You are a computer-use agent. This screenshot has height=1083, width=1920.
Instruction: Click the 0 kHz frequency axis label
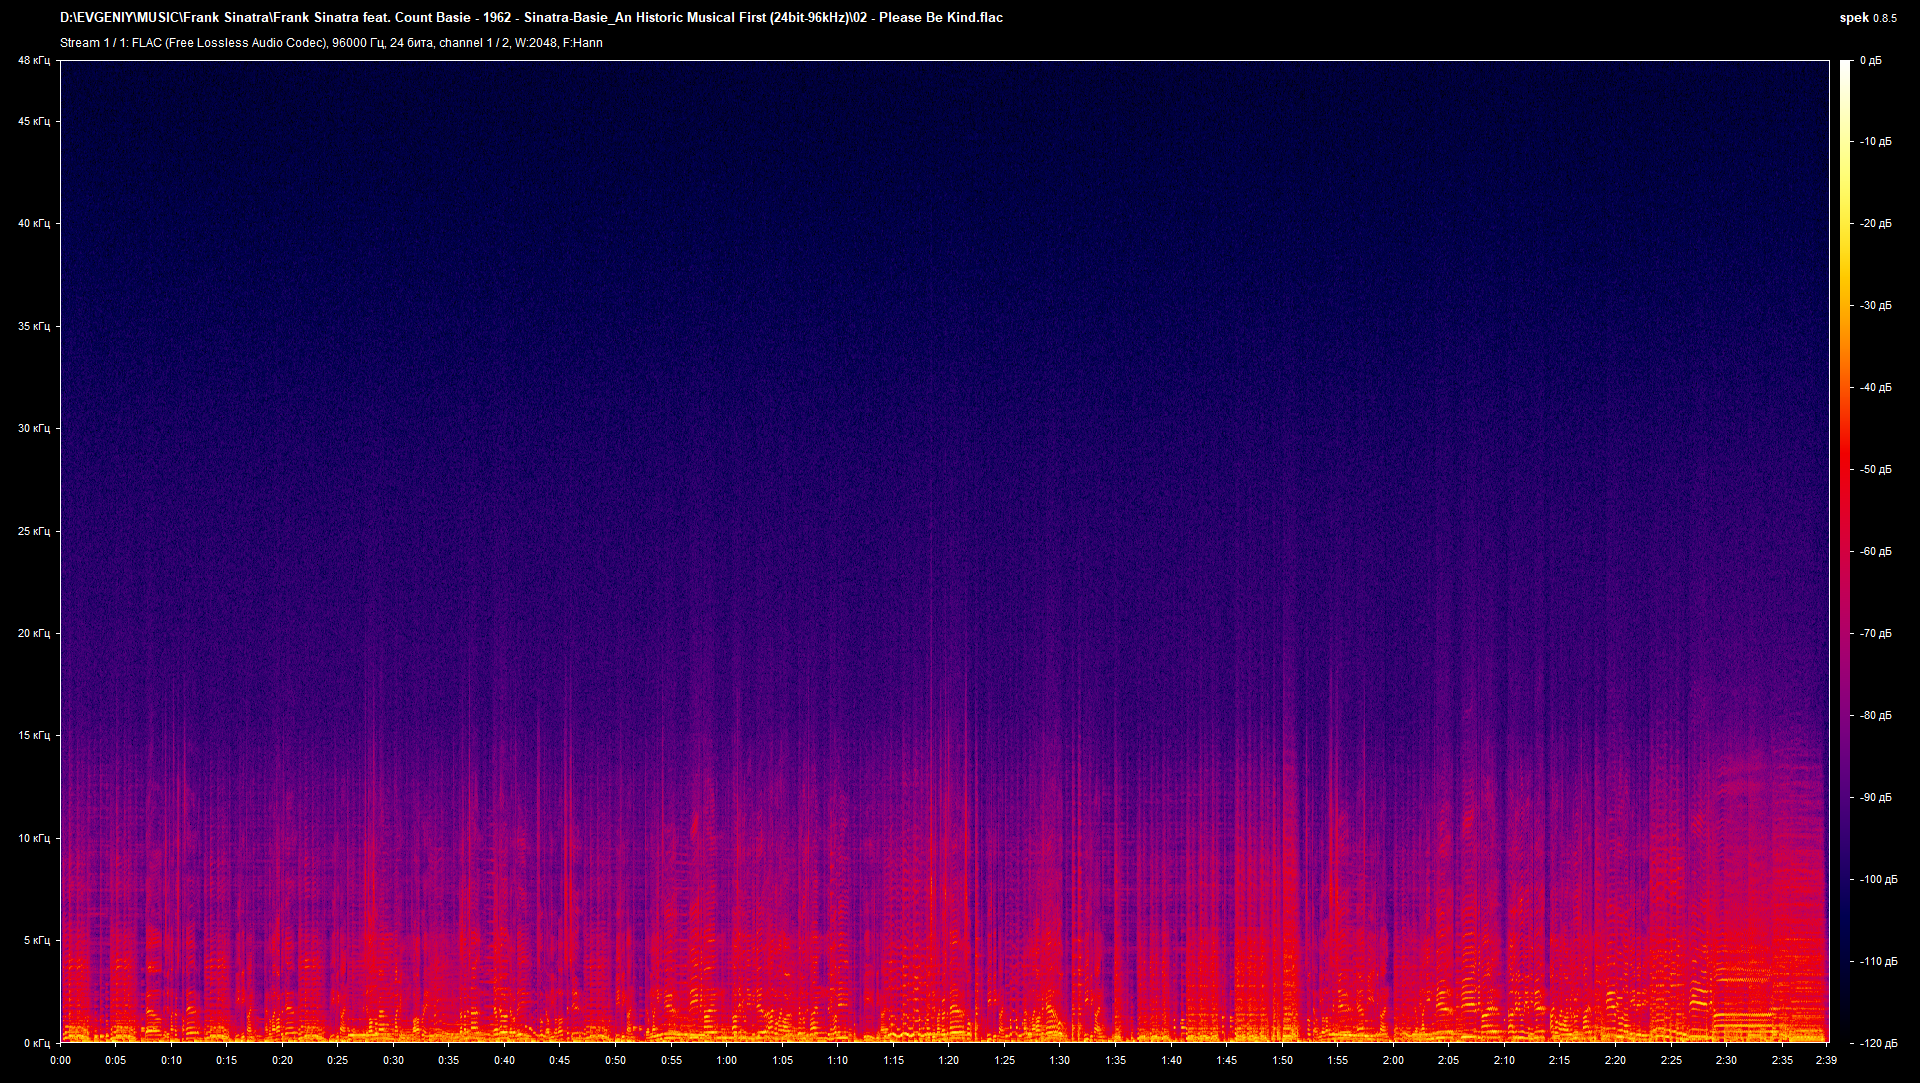coord(36,1042)
